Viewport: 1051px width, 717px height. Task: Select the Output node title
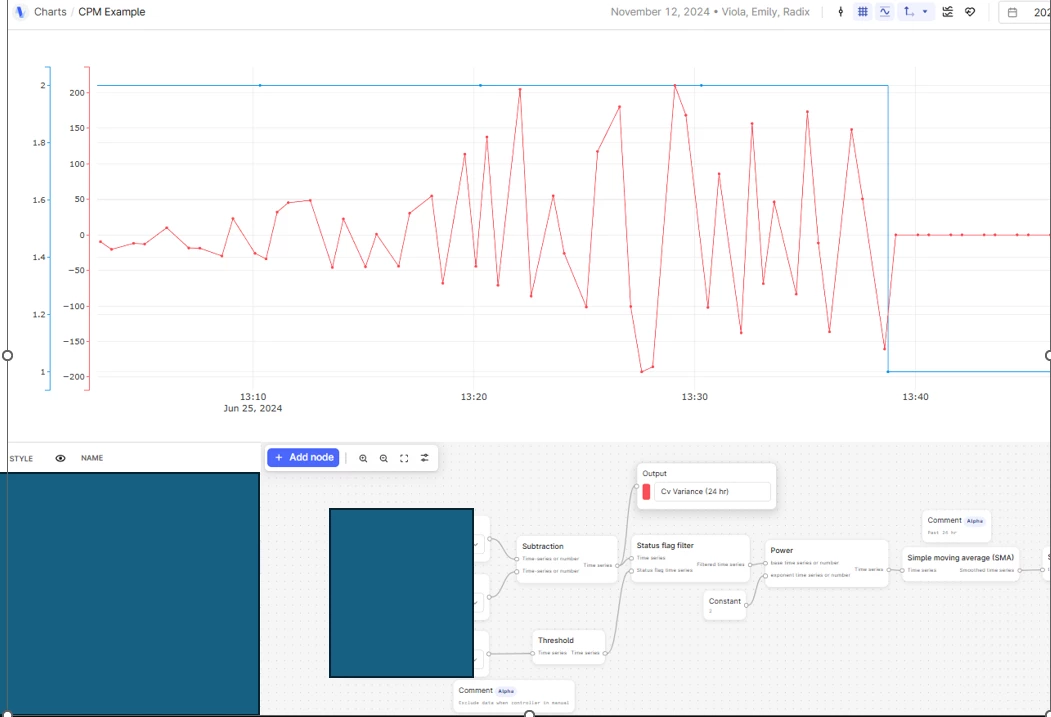654,474
